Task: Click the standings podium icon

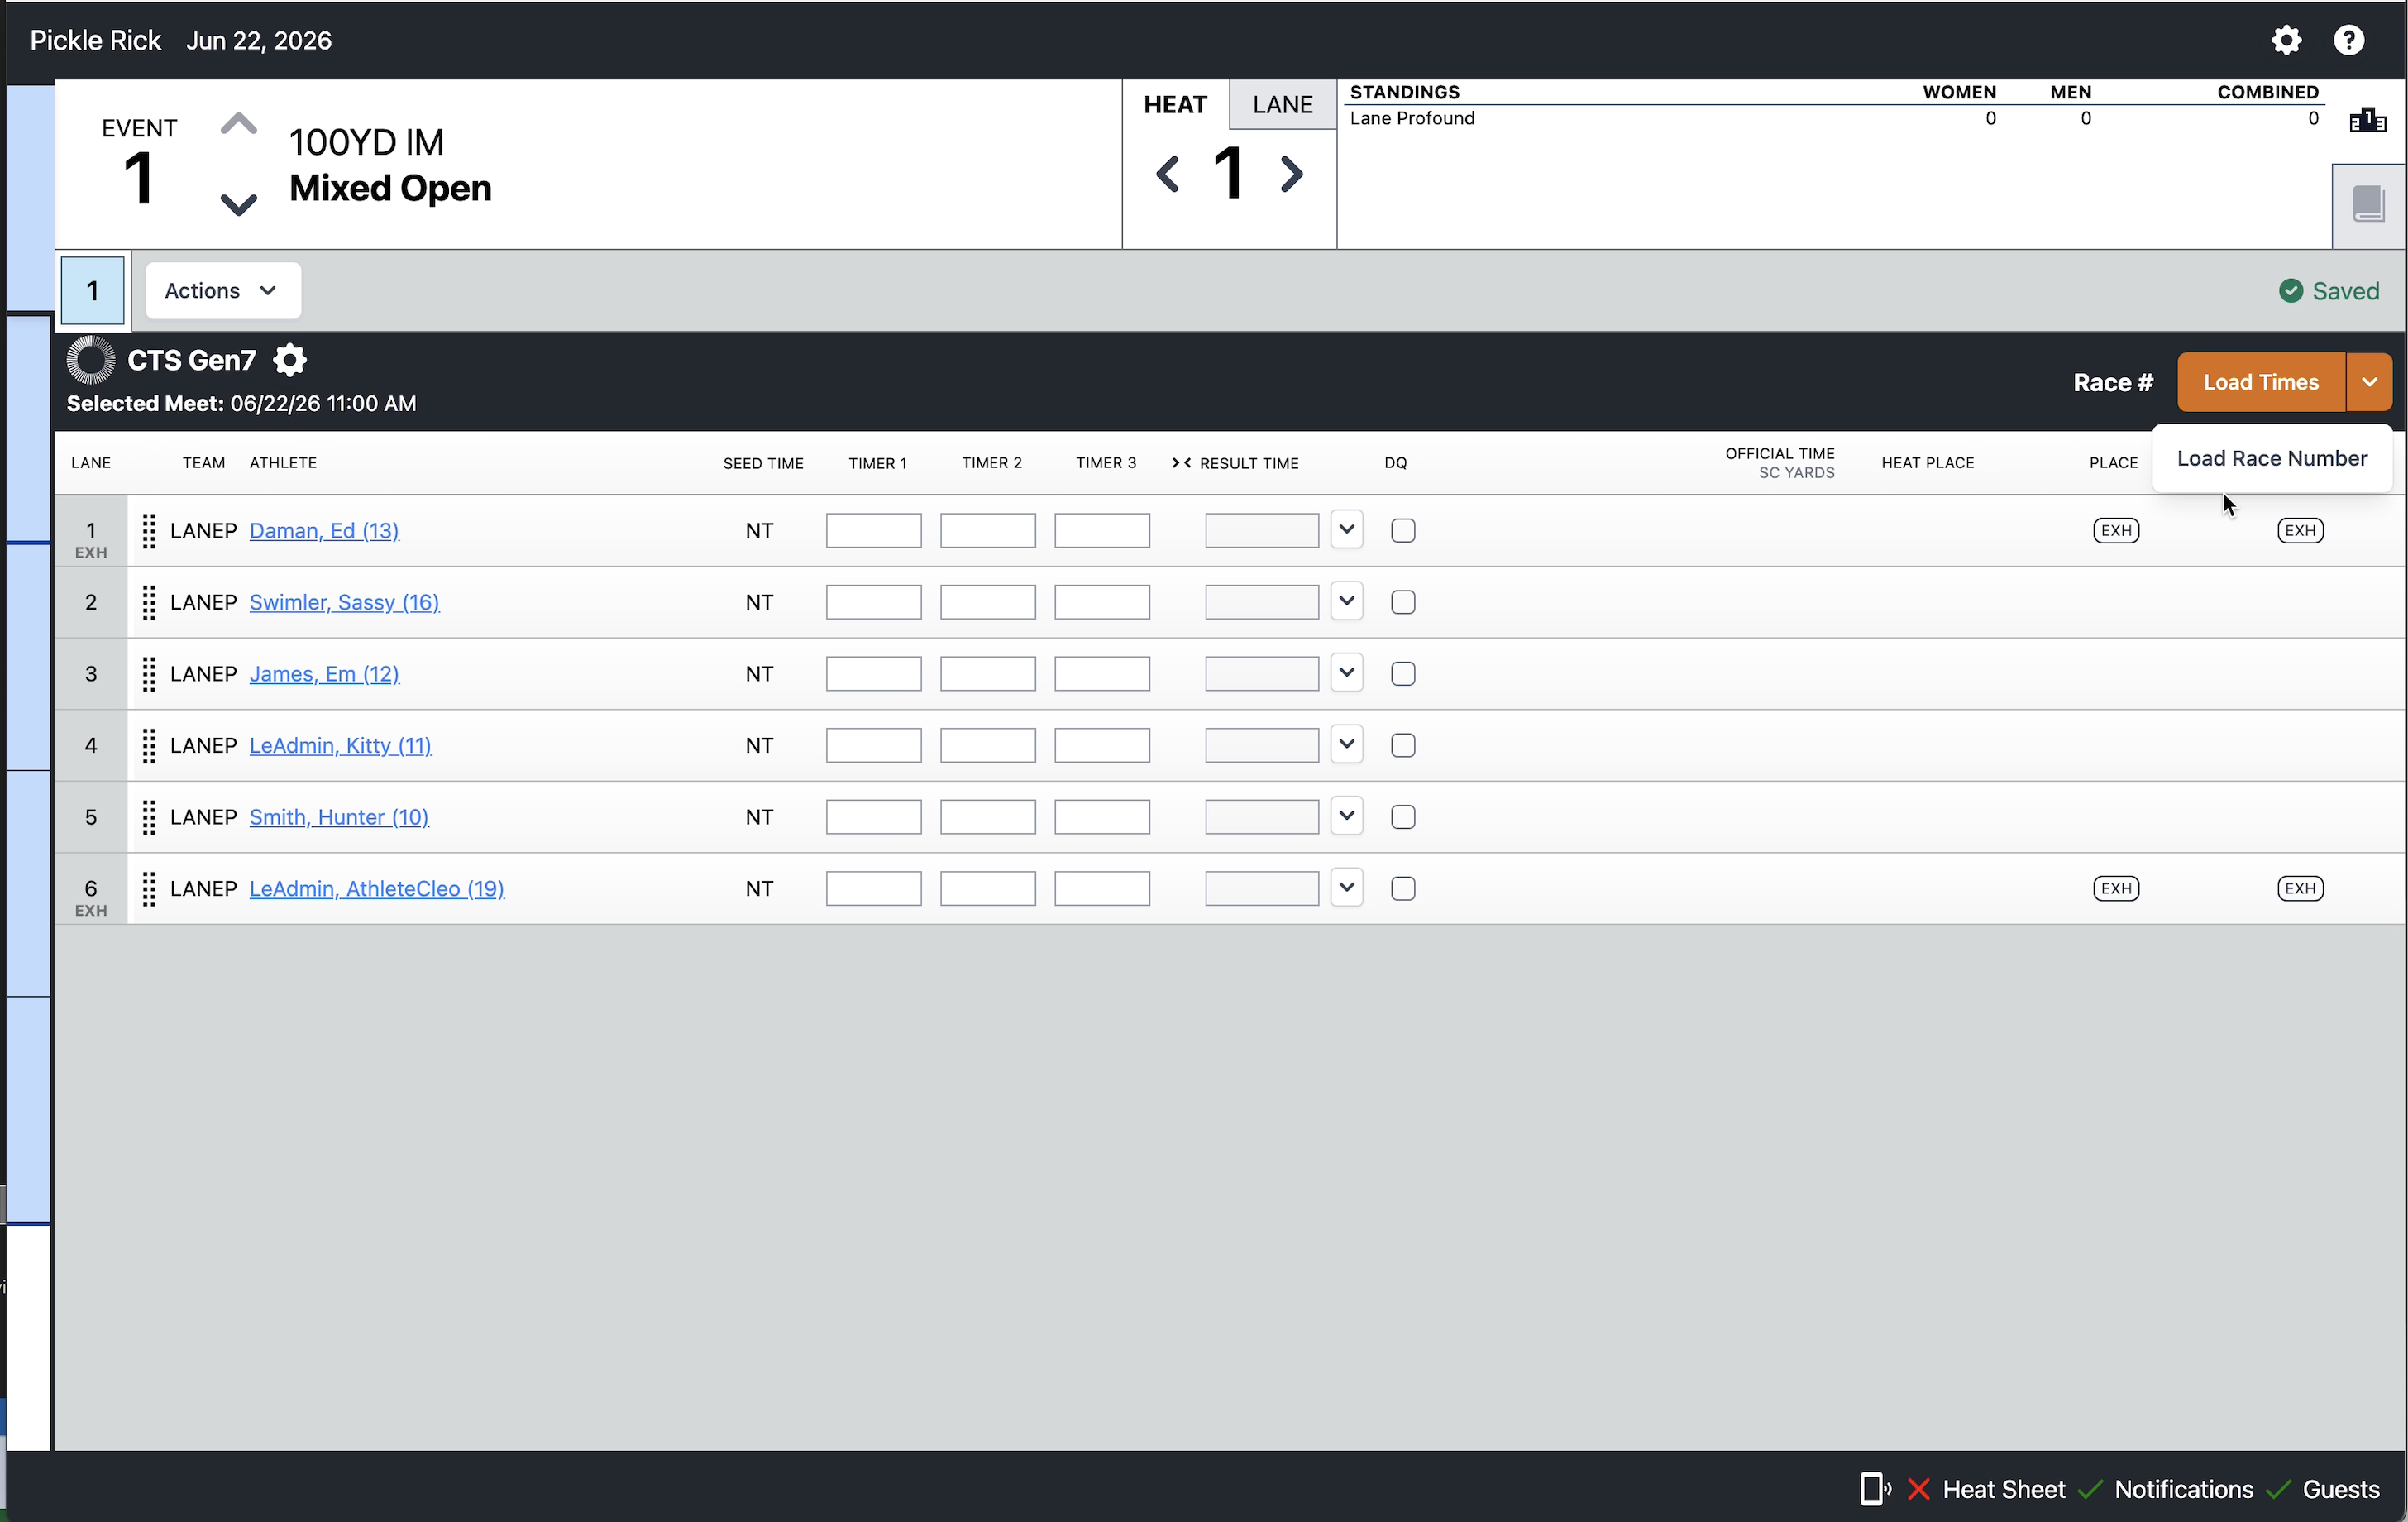Action: pyautogui.click(x=2368, y=120)
